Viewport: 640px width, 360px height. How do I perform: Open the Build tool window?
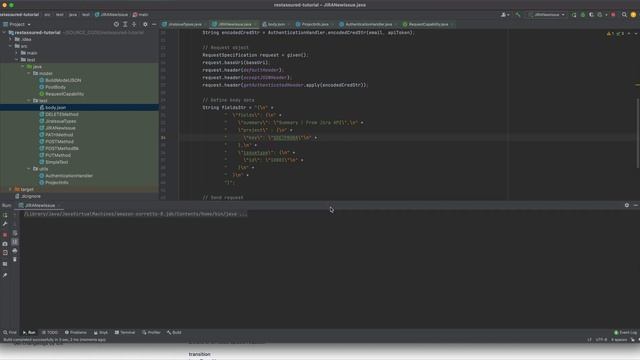click(174, 333)
